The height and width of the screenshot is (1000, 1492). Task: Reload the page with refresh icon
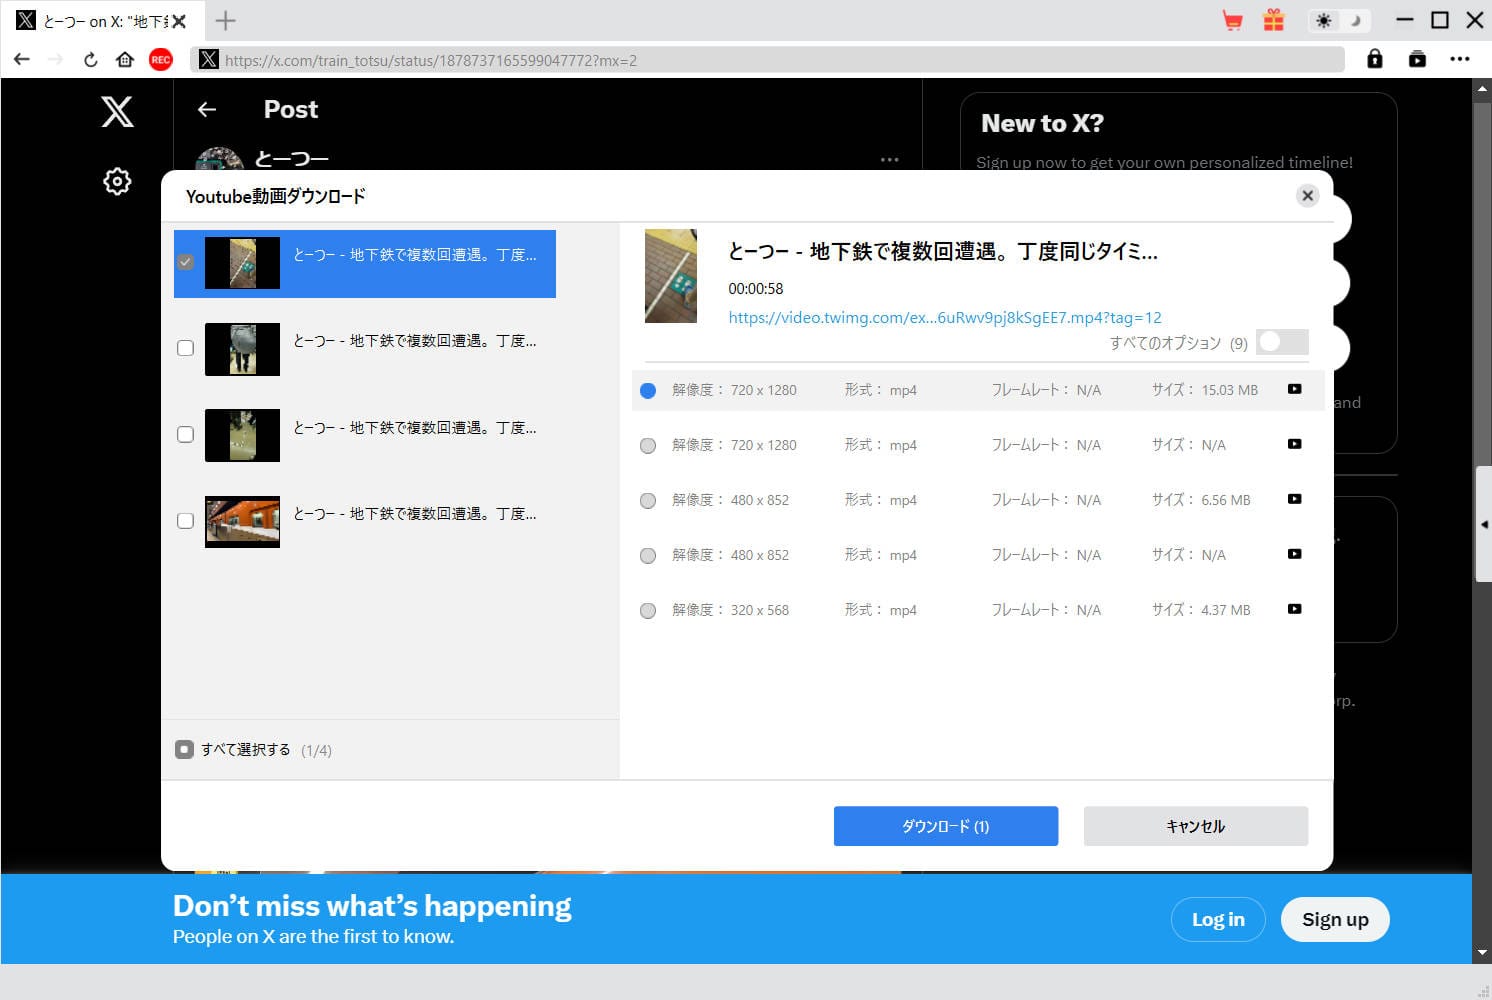91,60
